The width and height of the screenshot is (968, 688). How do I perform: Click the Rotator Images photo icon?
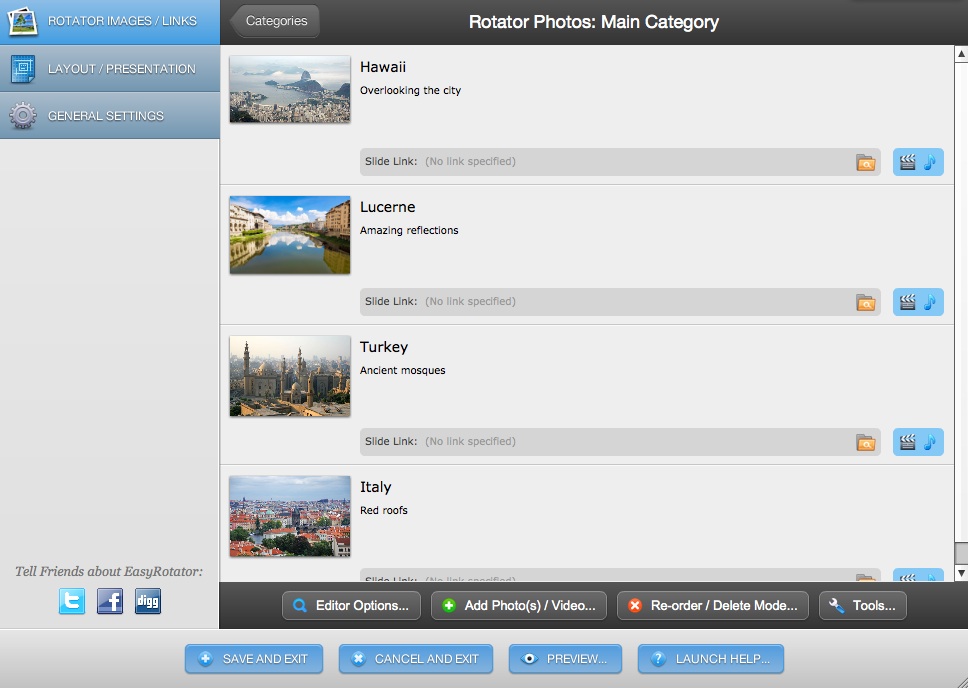click(22, 22)
